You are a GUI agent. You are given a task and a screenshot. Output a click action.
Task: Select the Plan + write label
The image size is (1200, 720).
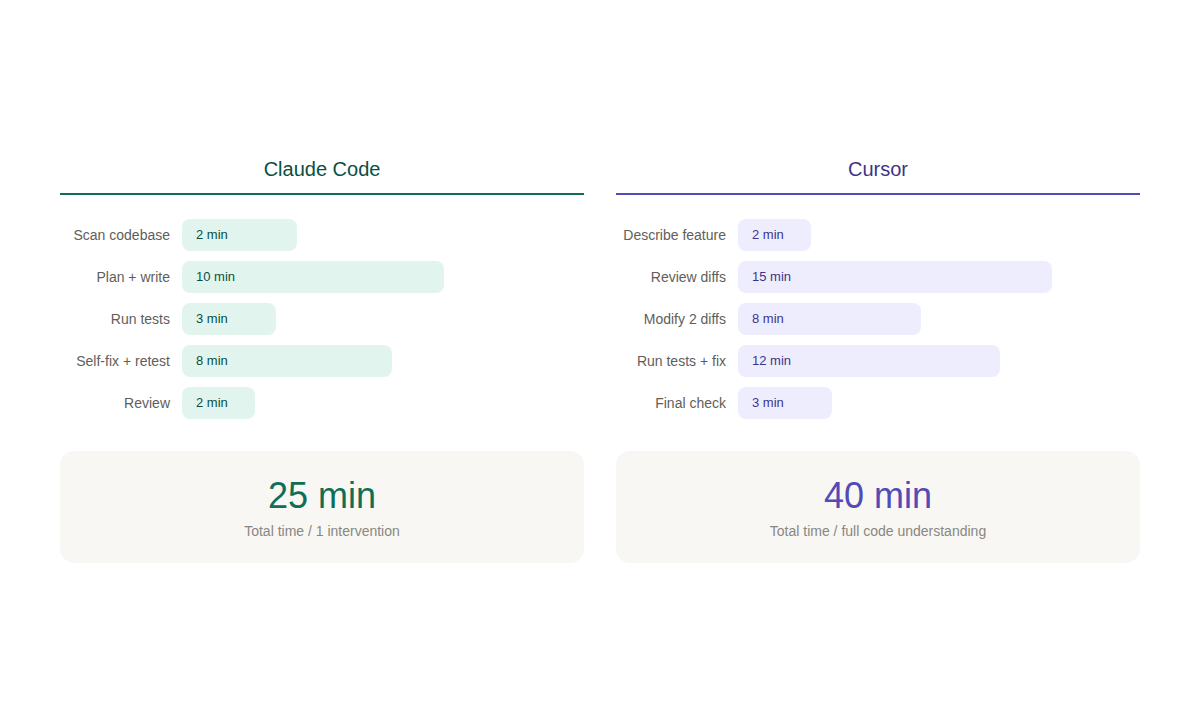click(133, 277)
